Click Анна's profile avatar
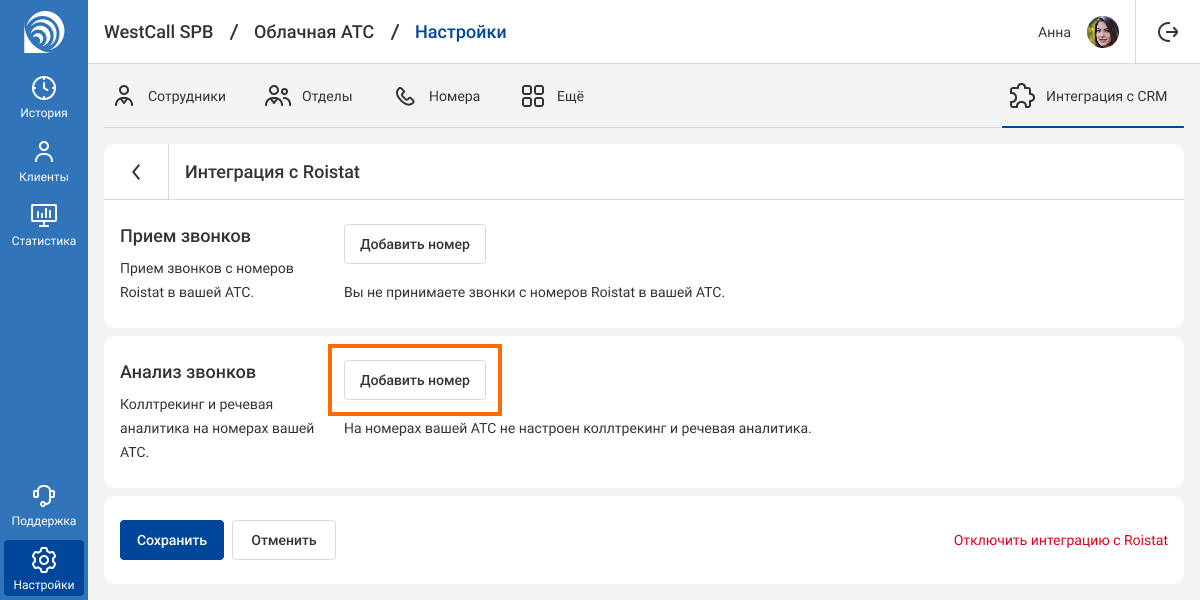1200x600 pixels. click(1102, 32)
